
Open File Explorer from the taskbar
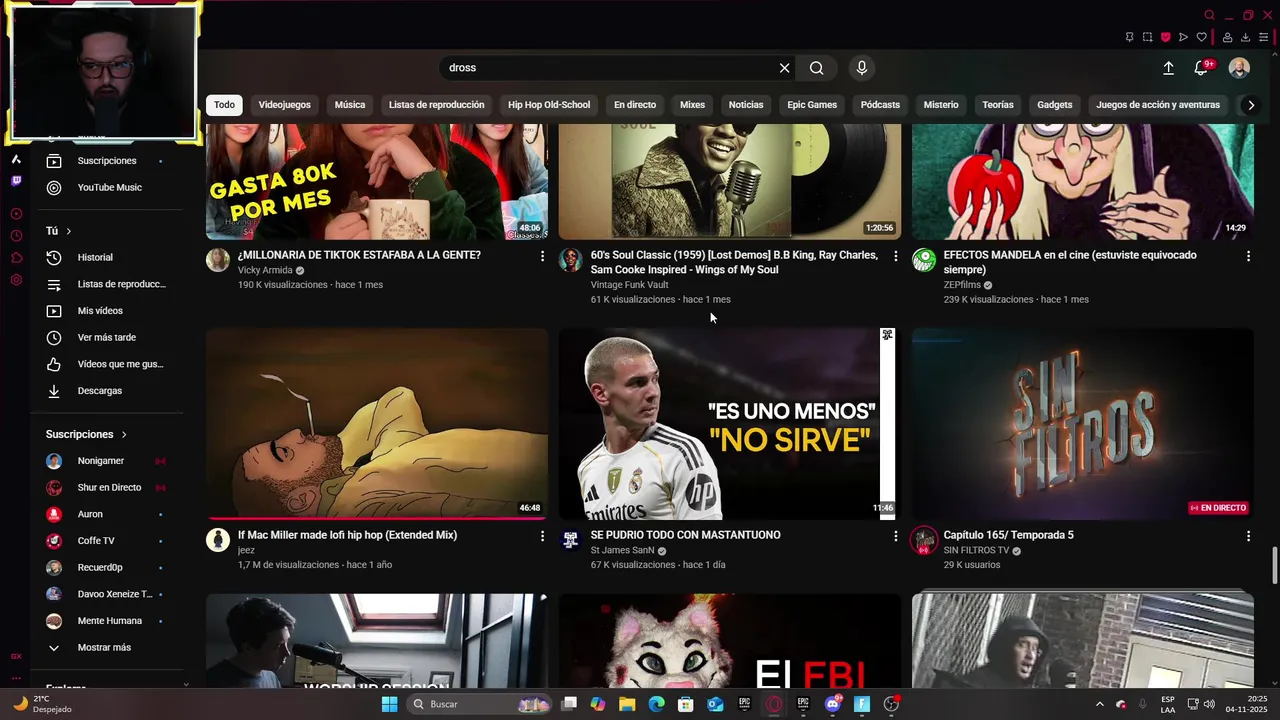(627, 704)
